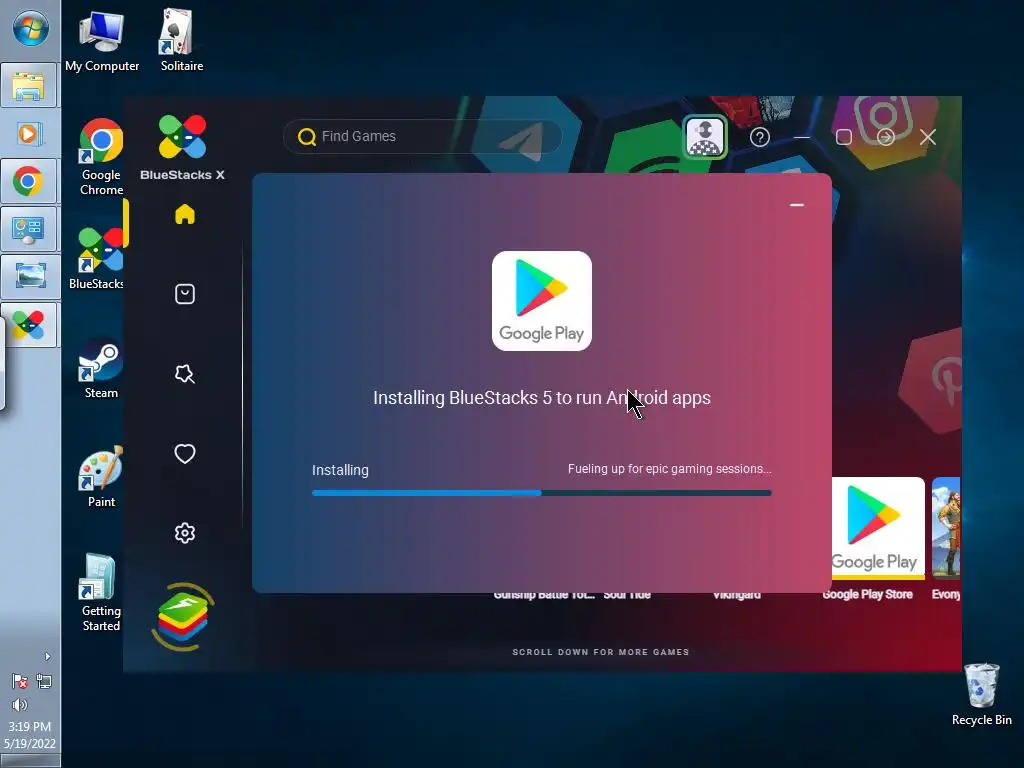Select the BlueStacks X taskbar button
This screenshot has width=1024, height=768.
pos(29,325)
